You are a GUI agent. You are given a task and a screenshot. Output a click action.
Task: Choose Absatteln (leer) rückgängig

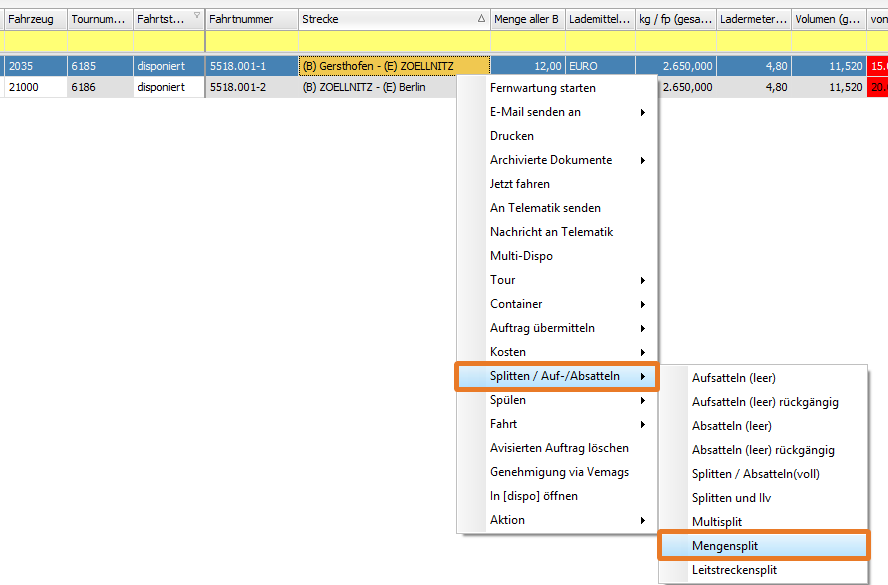pyautogui.click(x=763, y=450)
